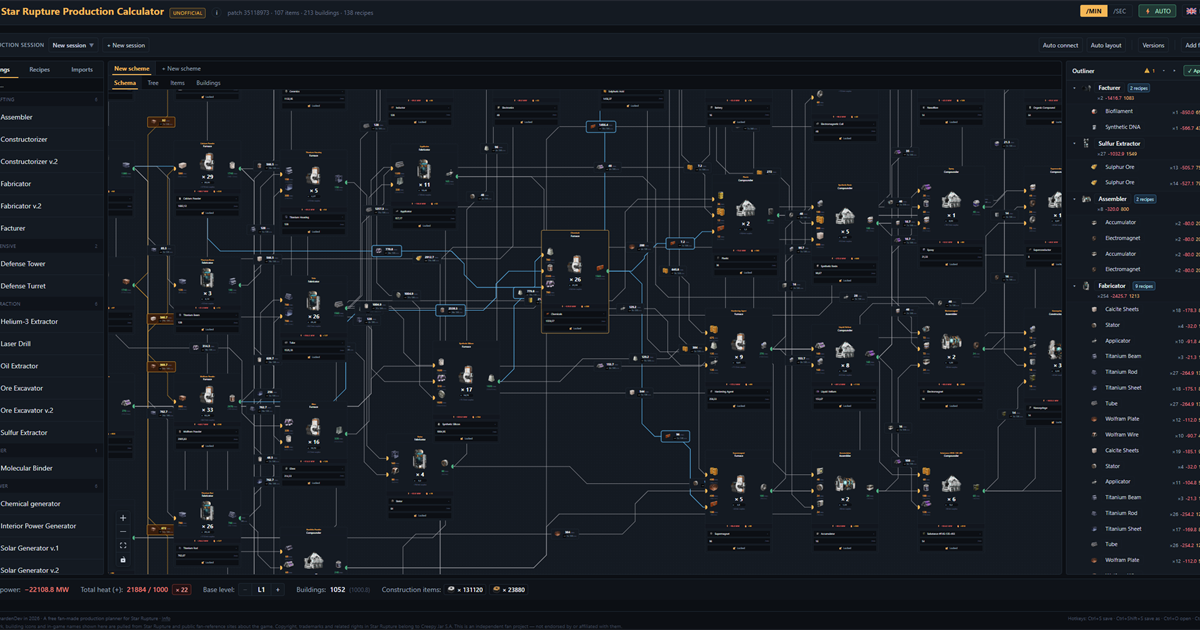Click the ×29 Fabricator node icon
The height and width of the screenshot is (630, 1200).
[x=208, y=163]
